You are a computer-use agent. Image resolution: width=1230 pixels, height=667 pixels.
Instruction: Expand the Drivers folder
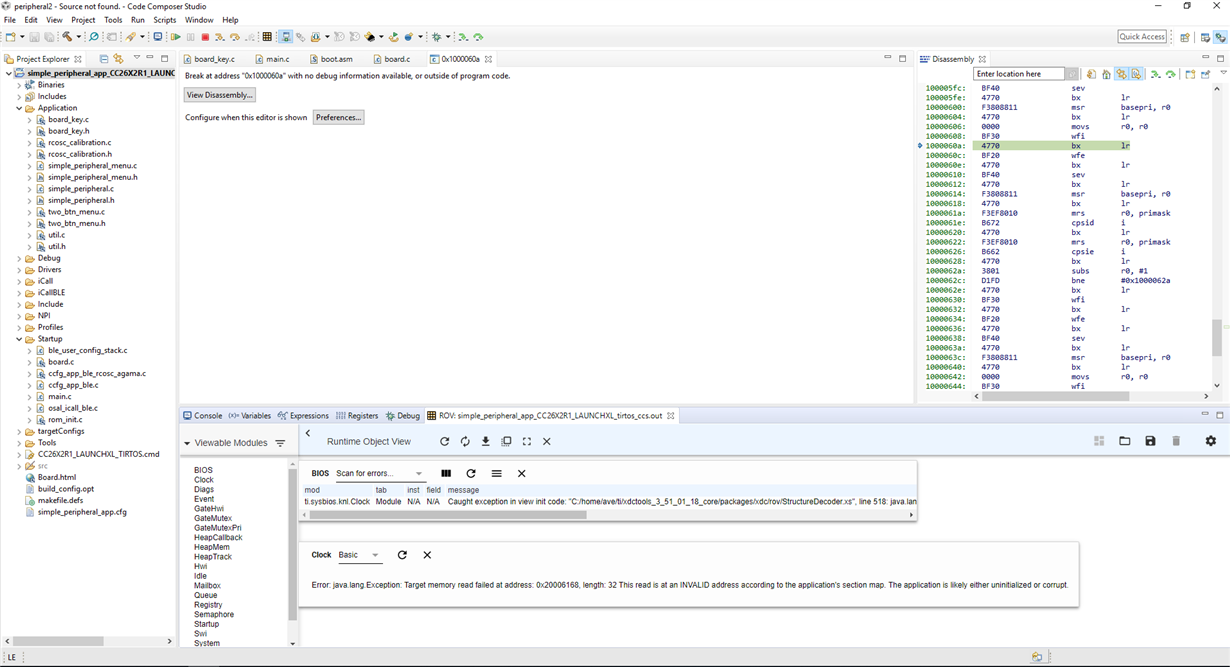pyautogui.click(x=19, y=270)
